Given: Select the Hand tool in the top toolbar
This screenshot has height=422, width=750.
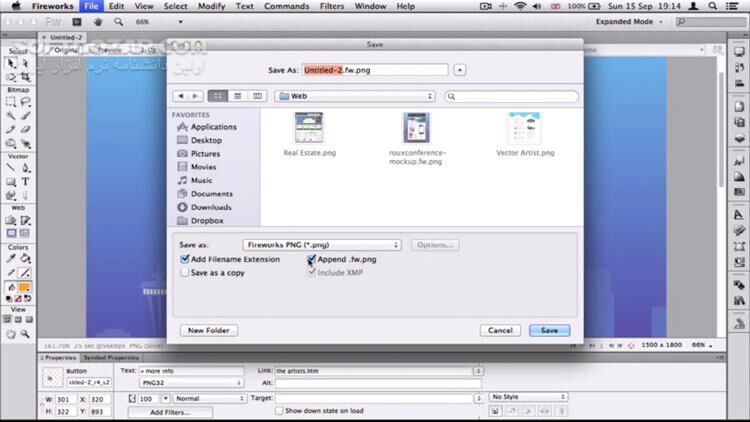Looking at the screenshot, I should click(x=98, y=21).
